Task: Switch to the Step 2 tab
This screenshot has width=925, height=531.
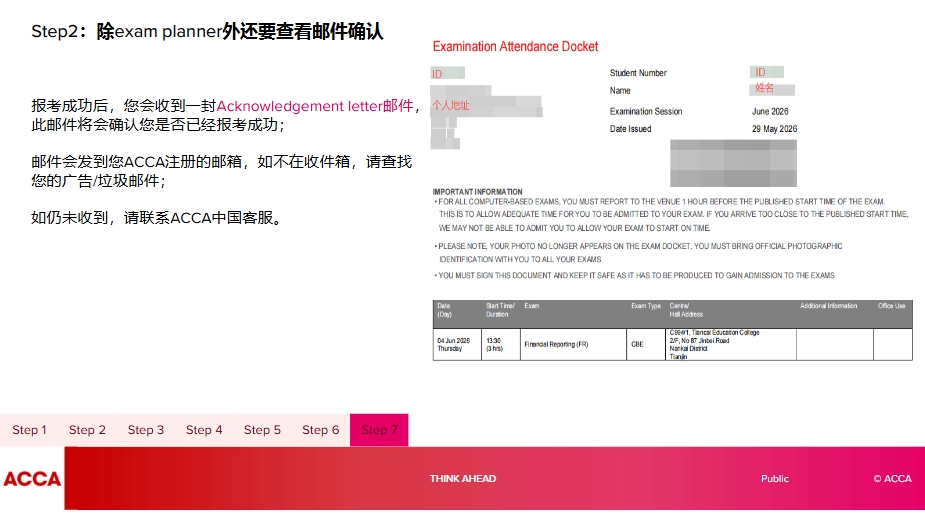Action: 87,430
